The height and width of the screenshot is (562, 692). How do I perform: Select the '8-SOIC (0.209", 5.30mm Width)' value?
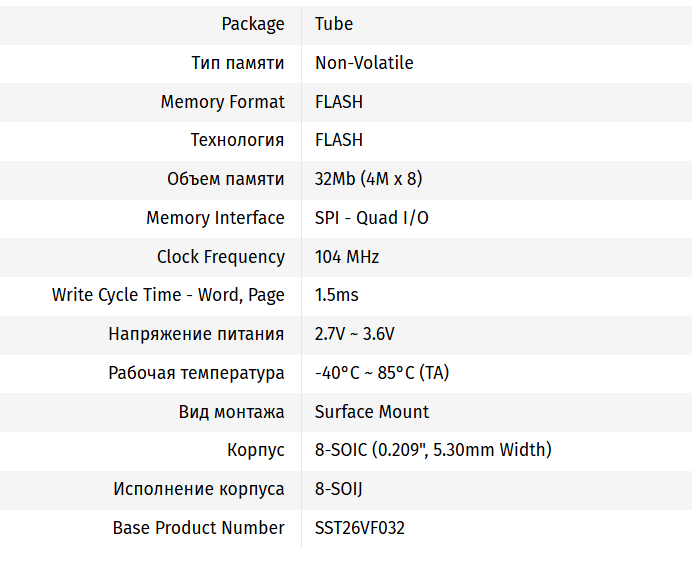tap(433, 450)
